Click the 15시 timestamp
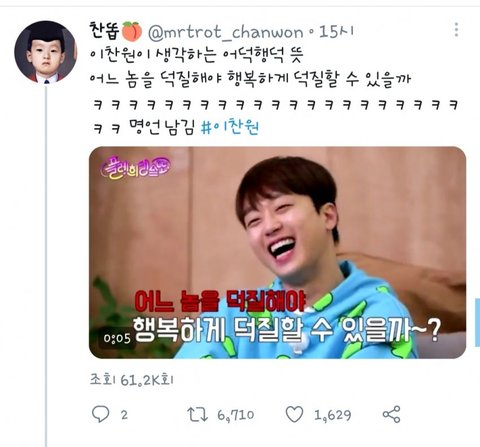 click(x=336, y=32)
